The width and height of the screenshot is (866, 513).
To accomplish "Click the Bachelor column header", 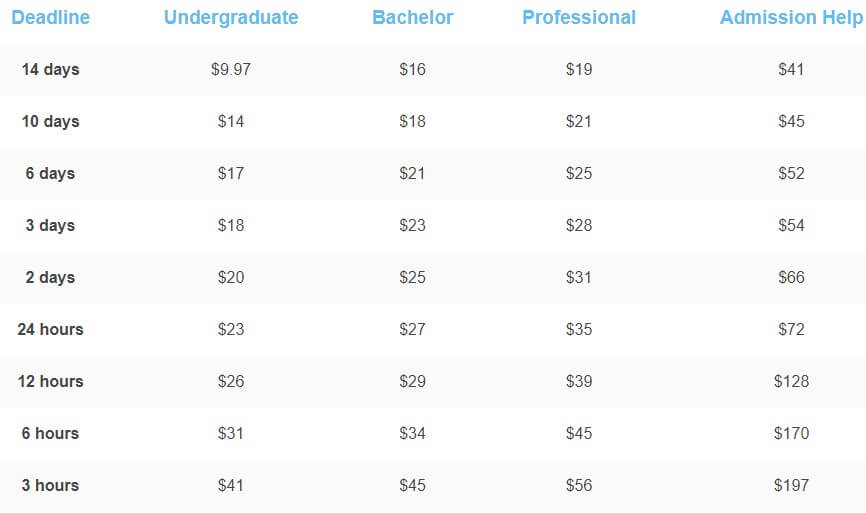I will click(413, 18).
